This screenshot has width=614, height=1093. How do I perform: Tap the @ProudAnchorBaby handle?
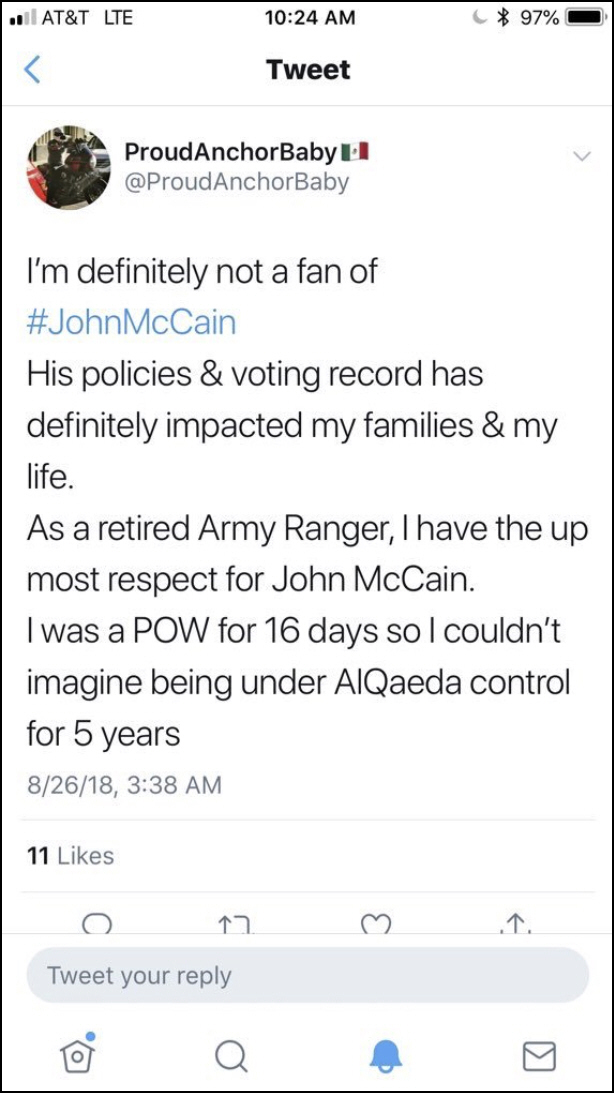coord(236,182)
